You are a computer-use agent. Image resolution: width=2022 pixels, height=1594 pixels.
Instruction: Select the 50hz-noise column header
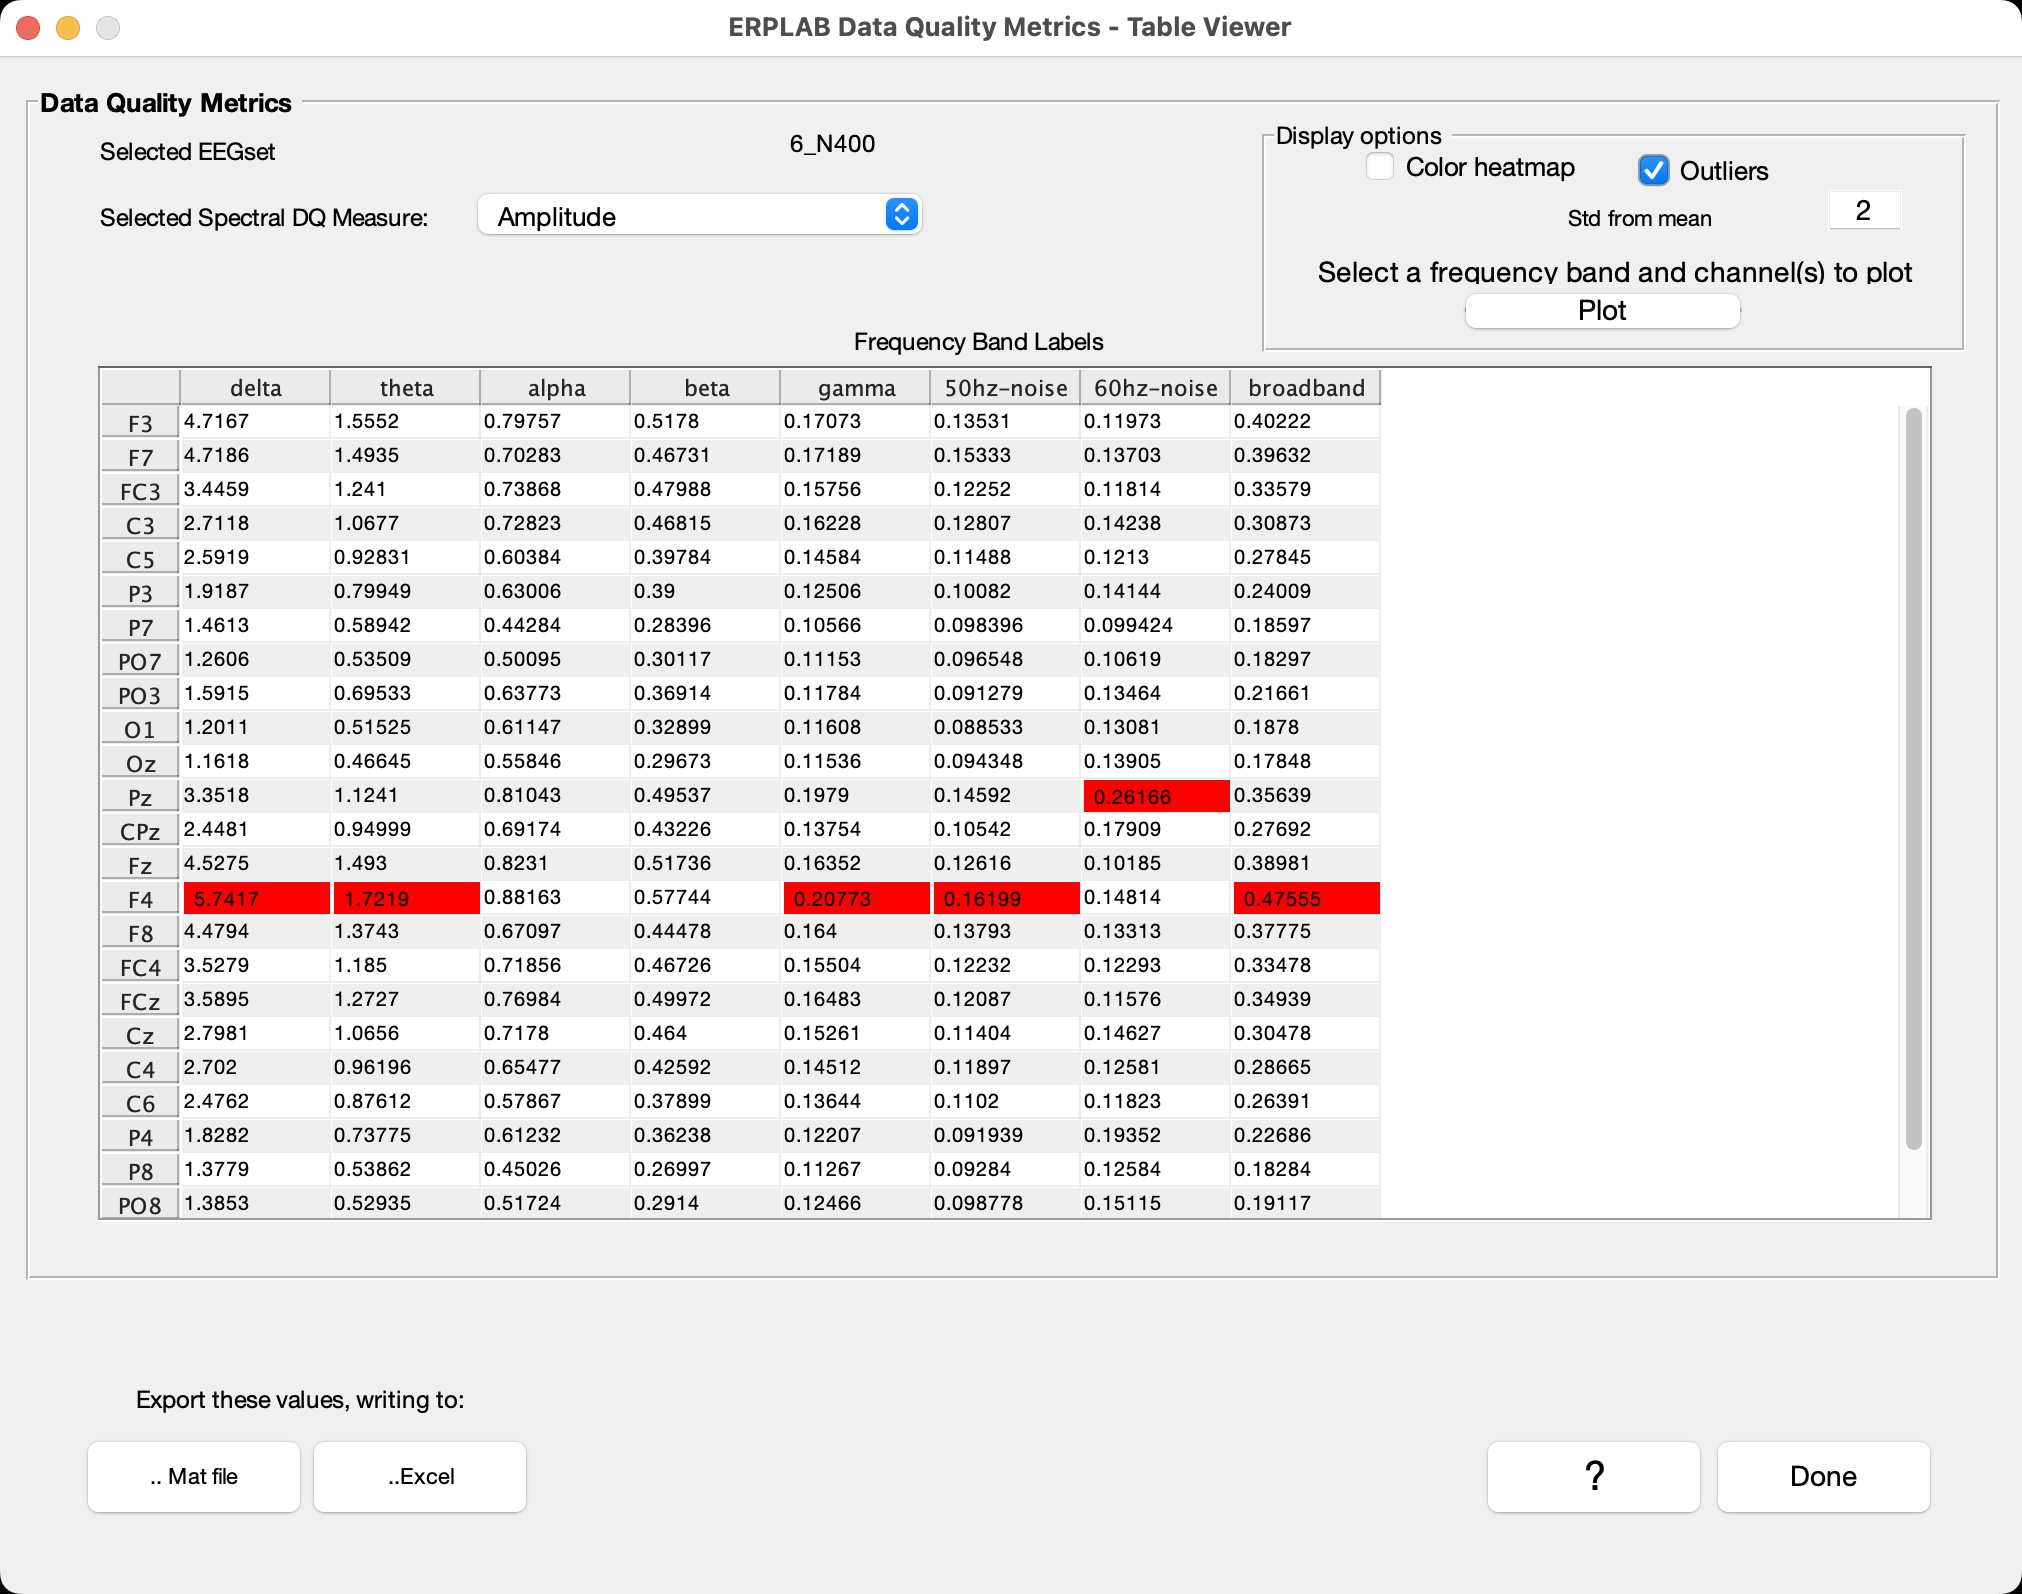click(1005, 388)
